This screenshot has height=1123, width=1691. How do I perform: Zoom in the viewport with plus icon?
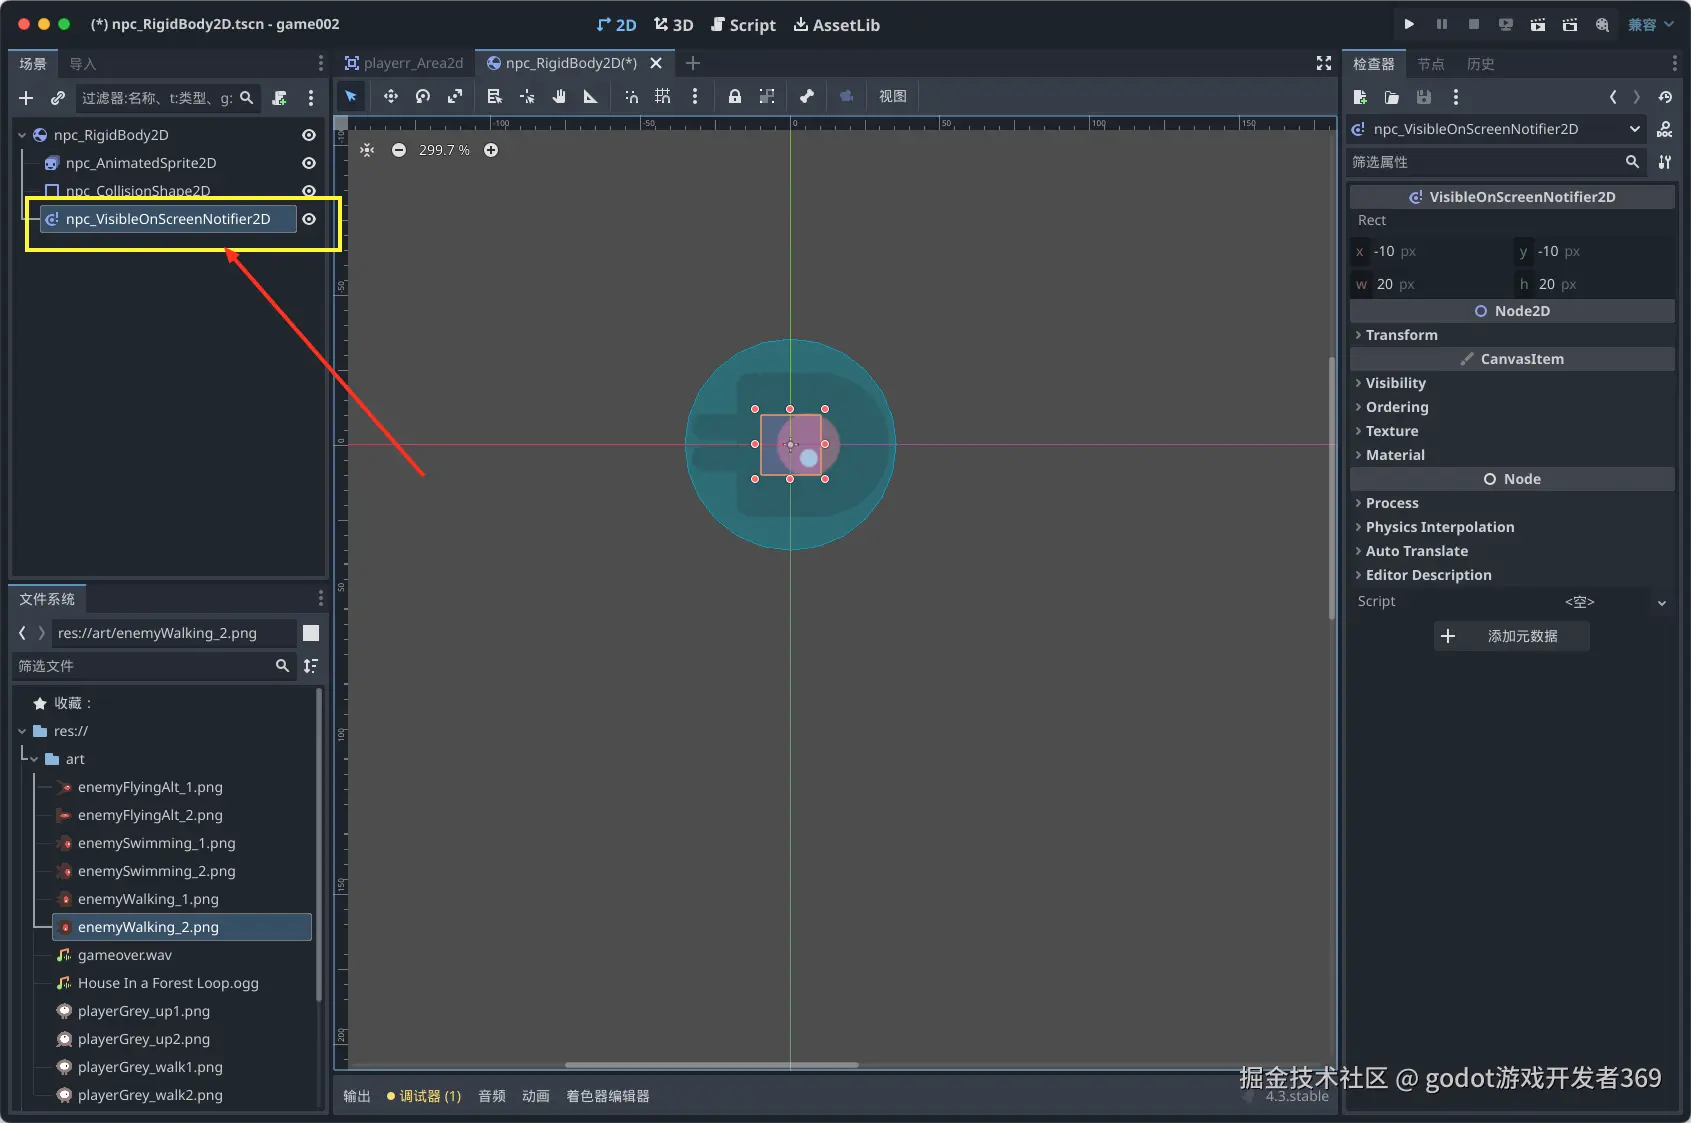click(491, 150)
